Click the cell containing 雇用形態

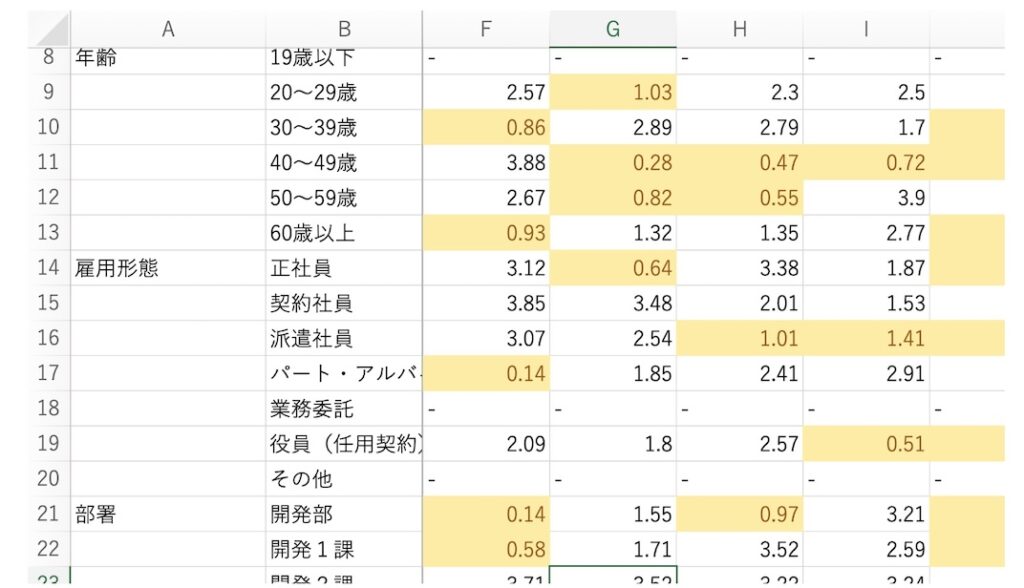[168, 268]
